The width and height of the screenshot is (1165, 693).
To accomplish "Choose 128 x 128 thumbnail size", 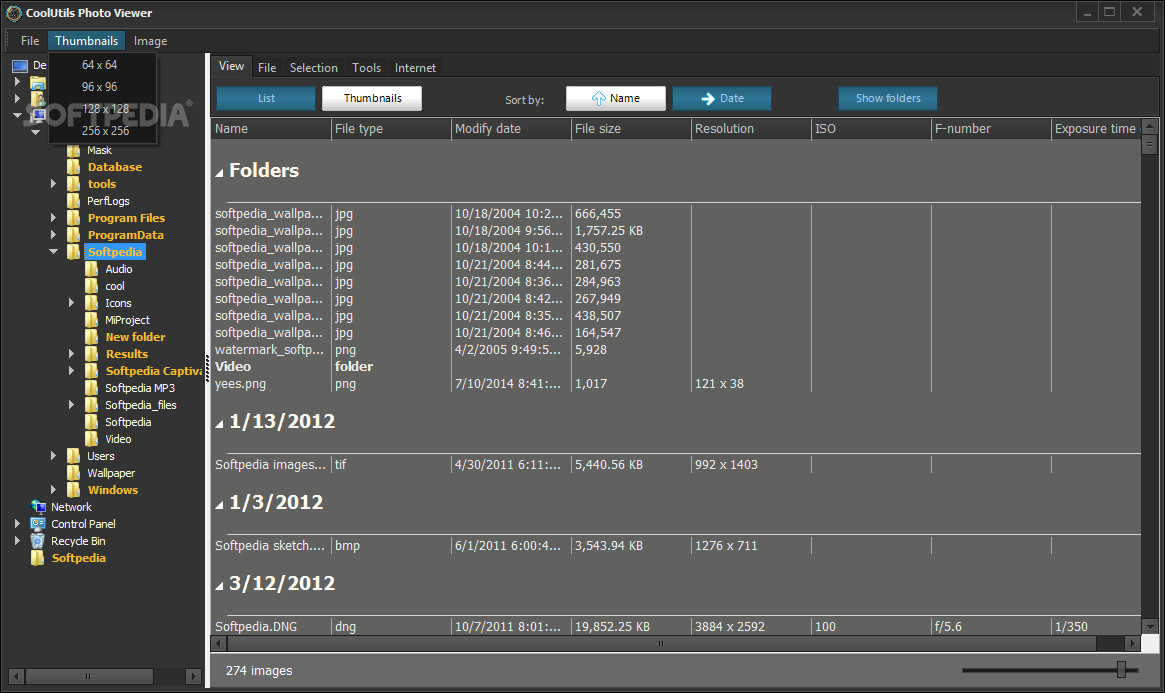I will click(x=106, y=108).
